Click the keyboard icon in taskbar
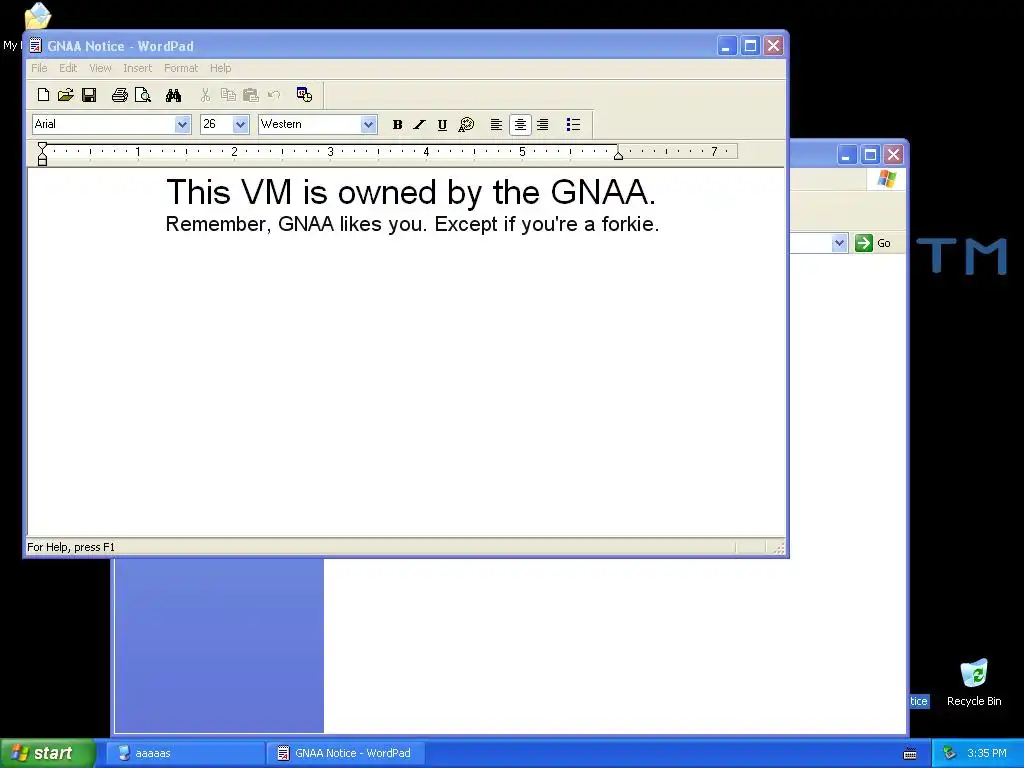Screen dimensions: 1024x768 click(x=910, y=754)
